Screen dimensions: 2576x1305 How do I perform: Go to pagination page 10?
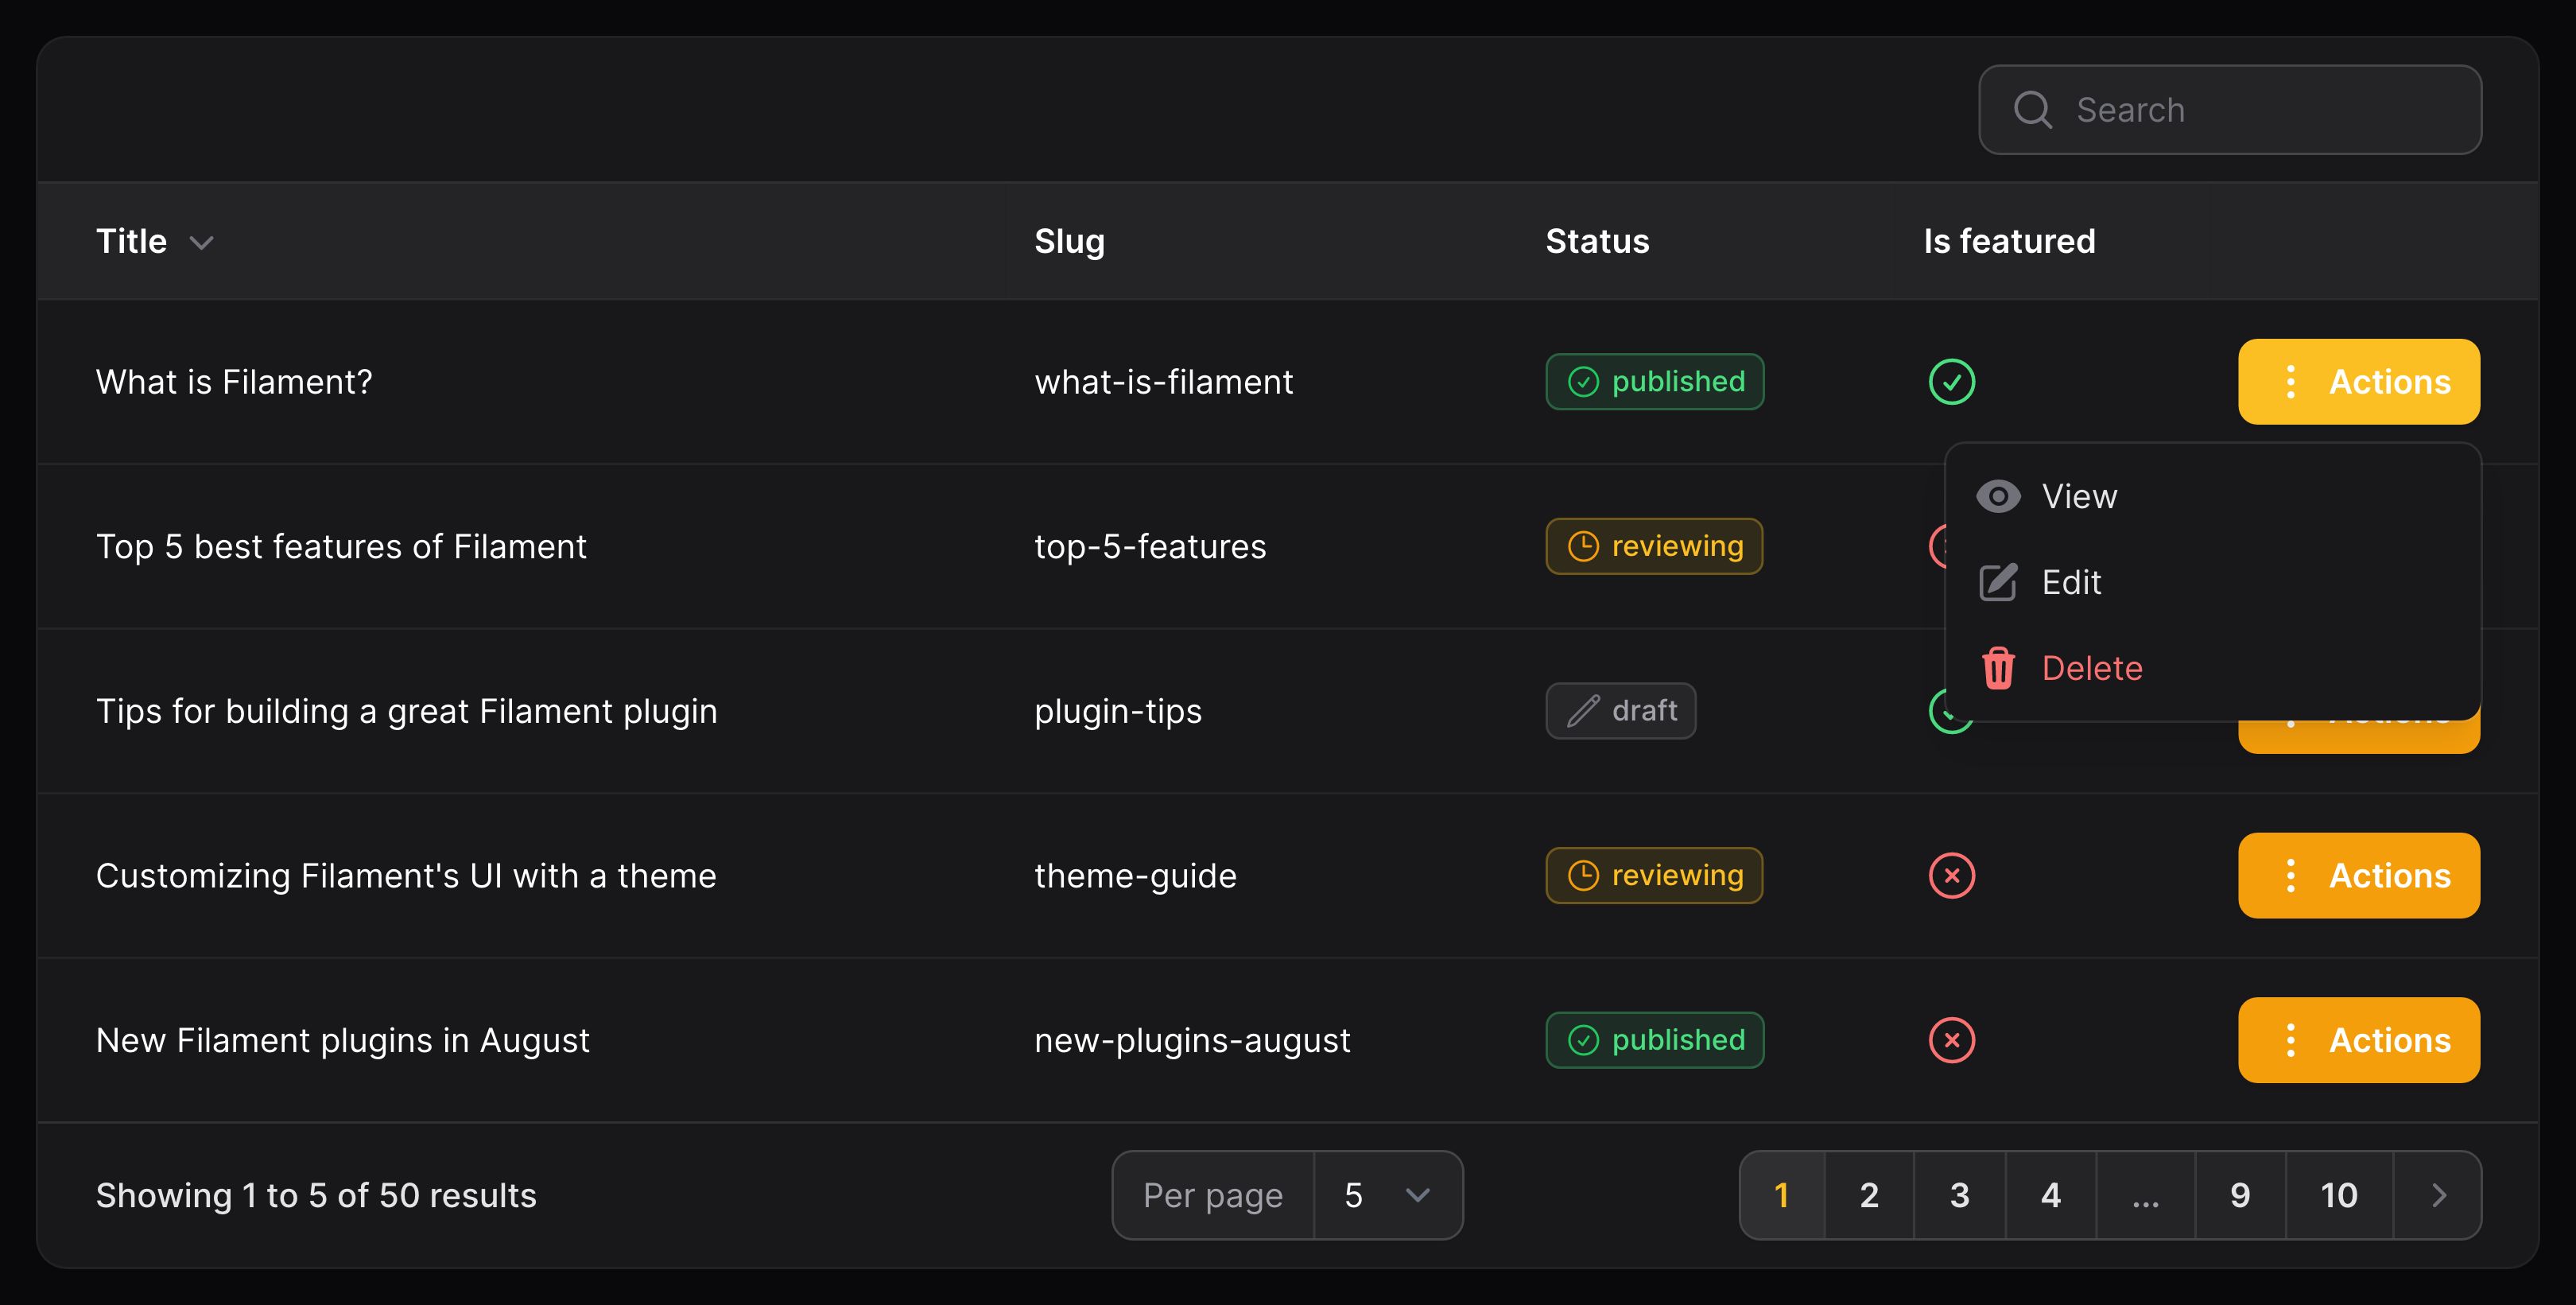click(x=2339, y=1195)
